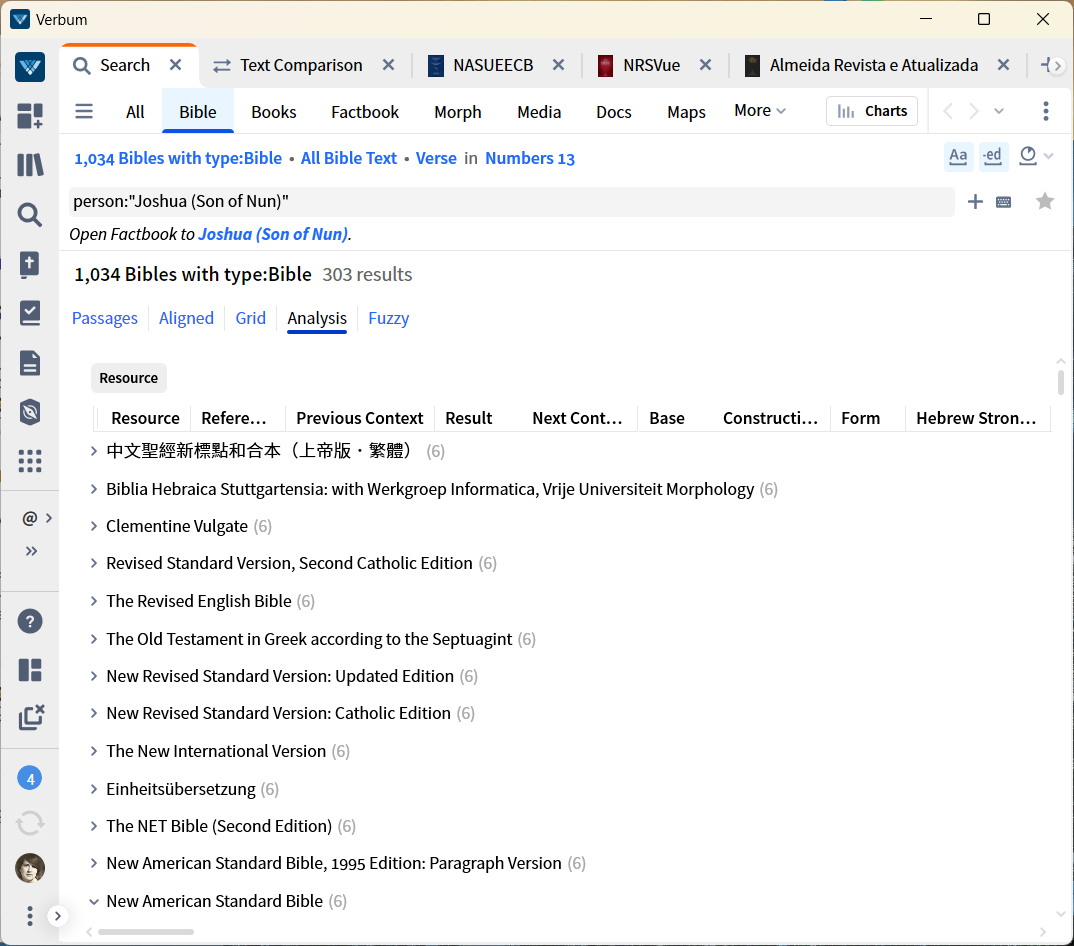Open the Layouts icon in sidebar
This screenshot has height=946, width=1074.
(29, 670)
